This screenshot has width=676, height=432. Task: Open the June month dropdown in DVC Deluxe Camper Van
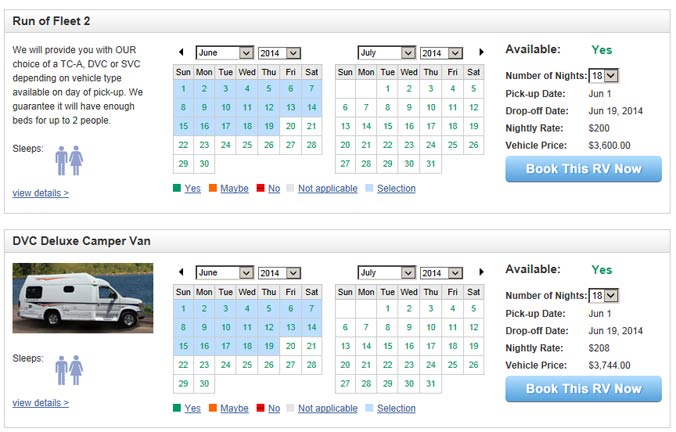tap(224, 272)
